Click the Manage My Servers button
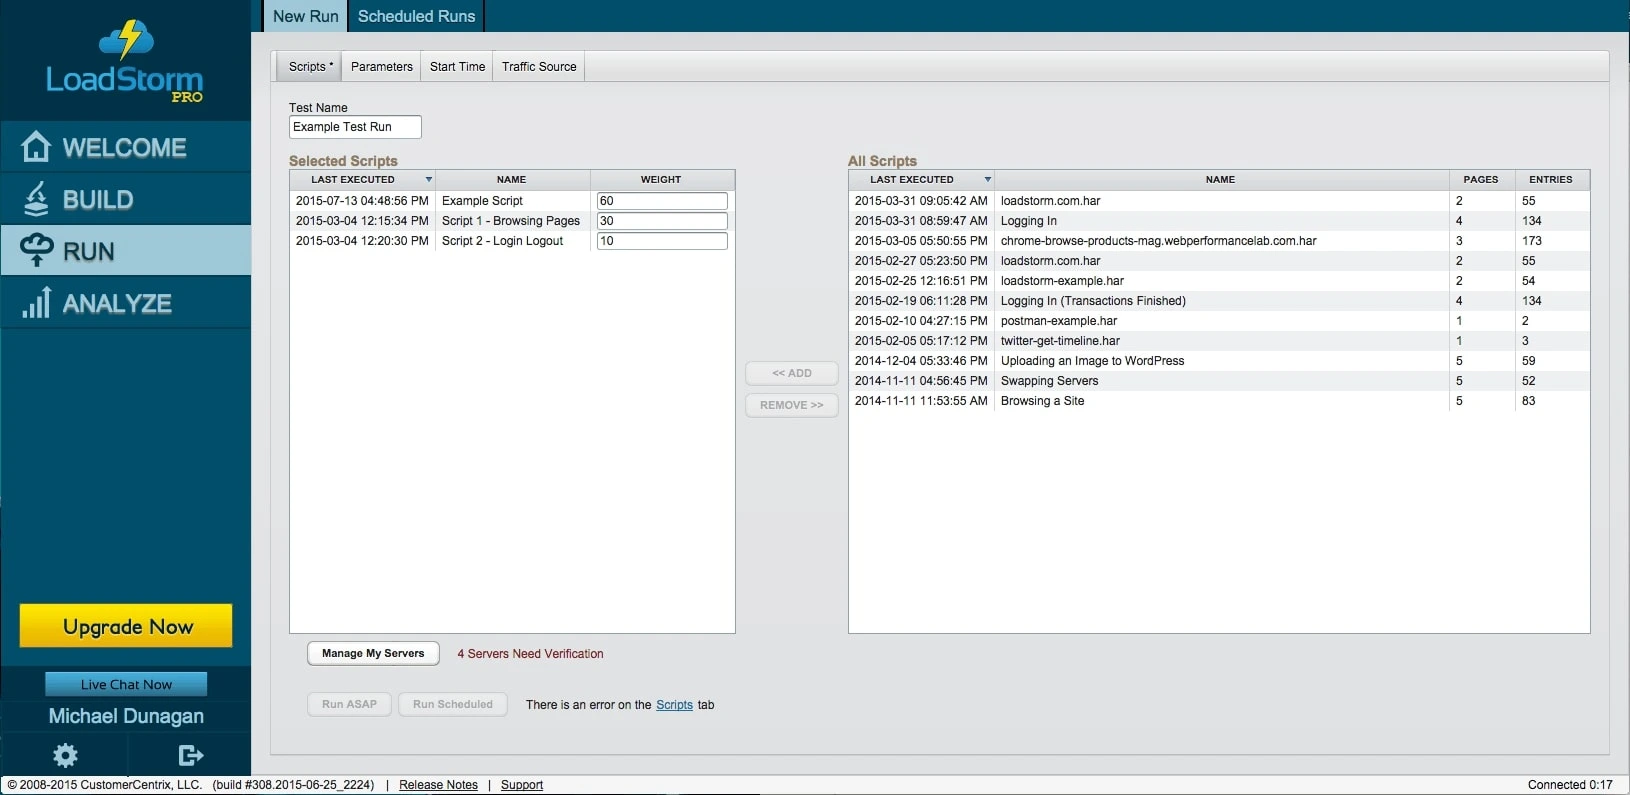 click(373, 654)
